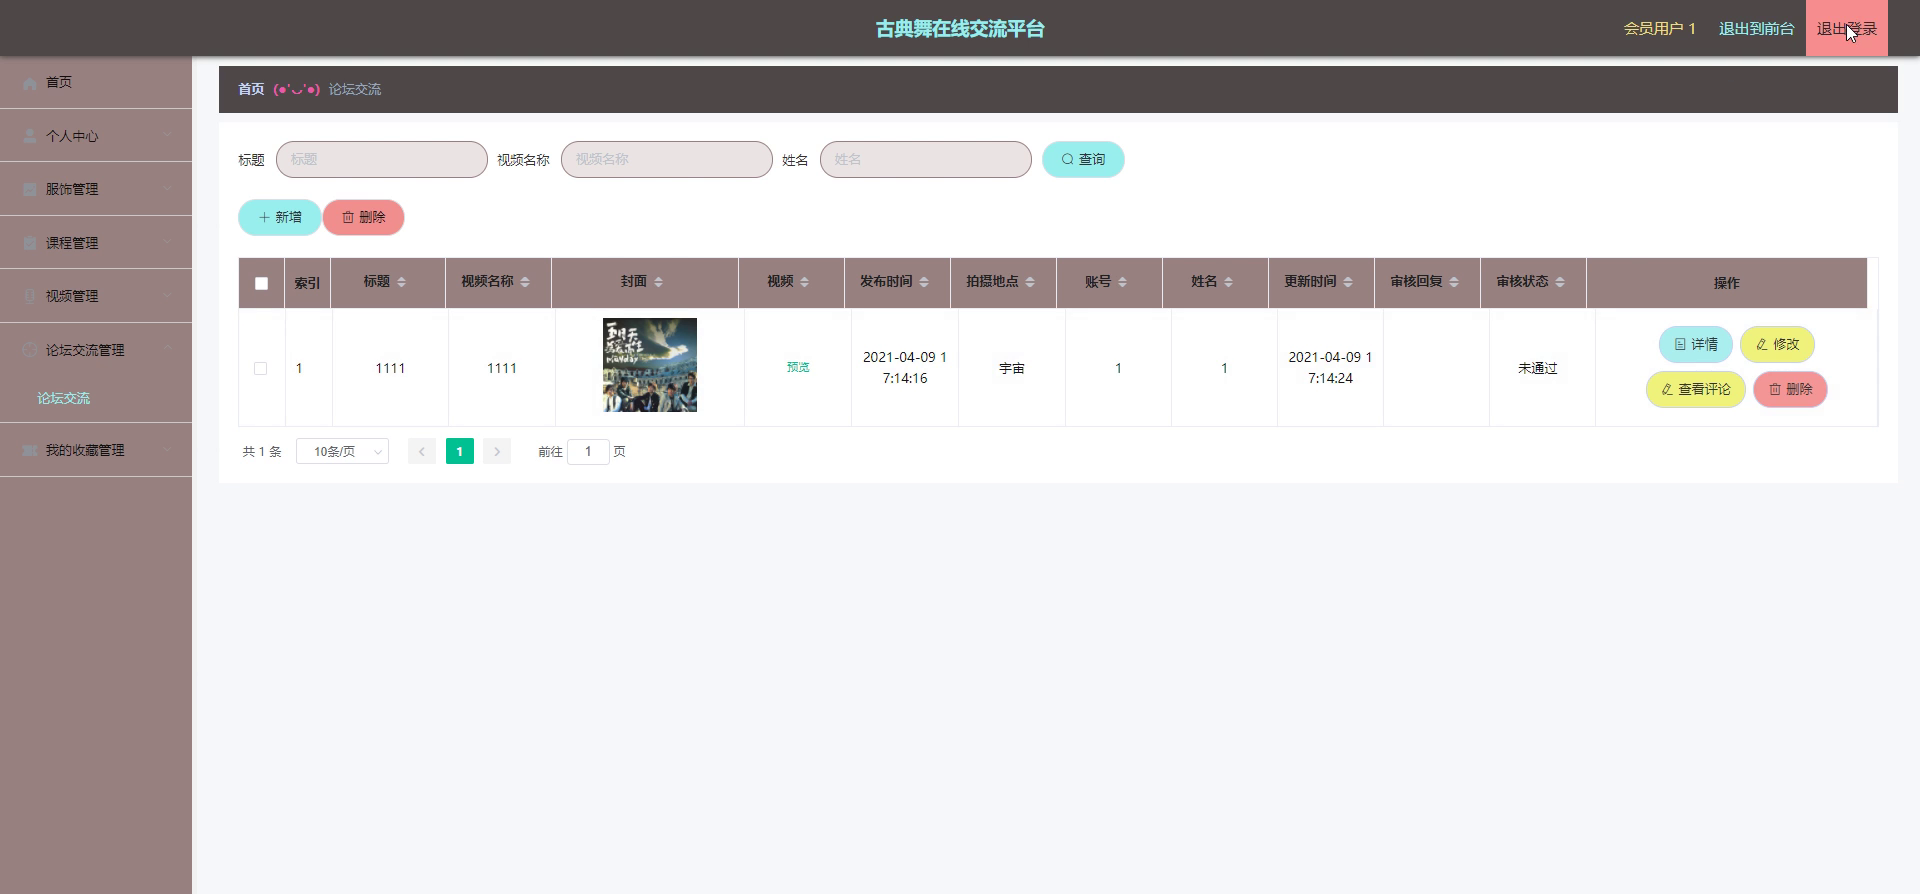The height and width of the screenshot is (894, 1920).
Task: Click the 宇宙 location cell
Action: 1011,368
